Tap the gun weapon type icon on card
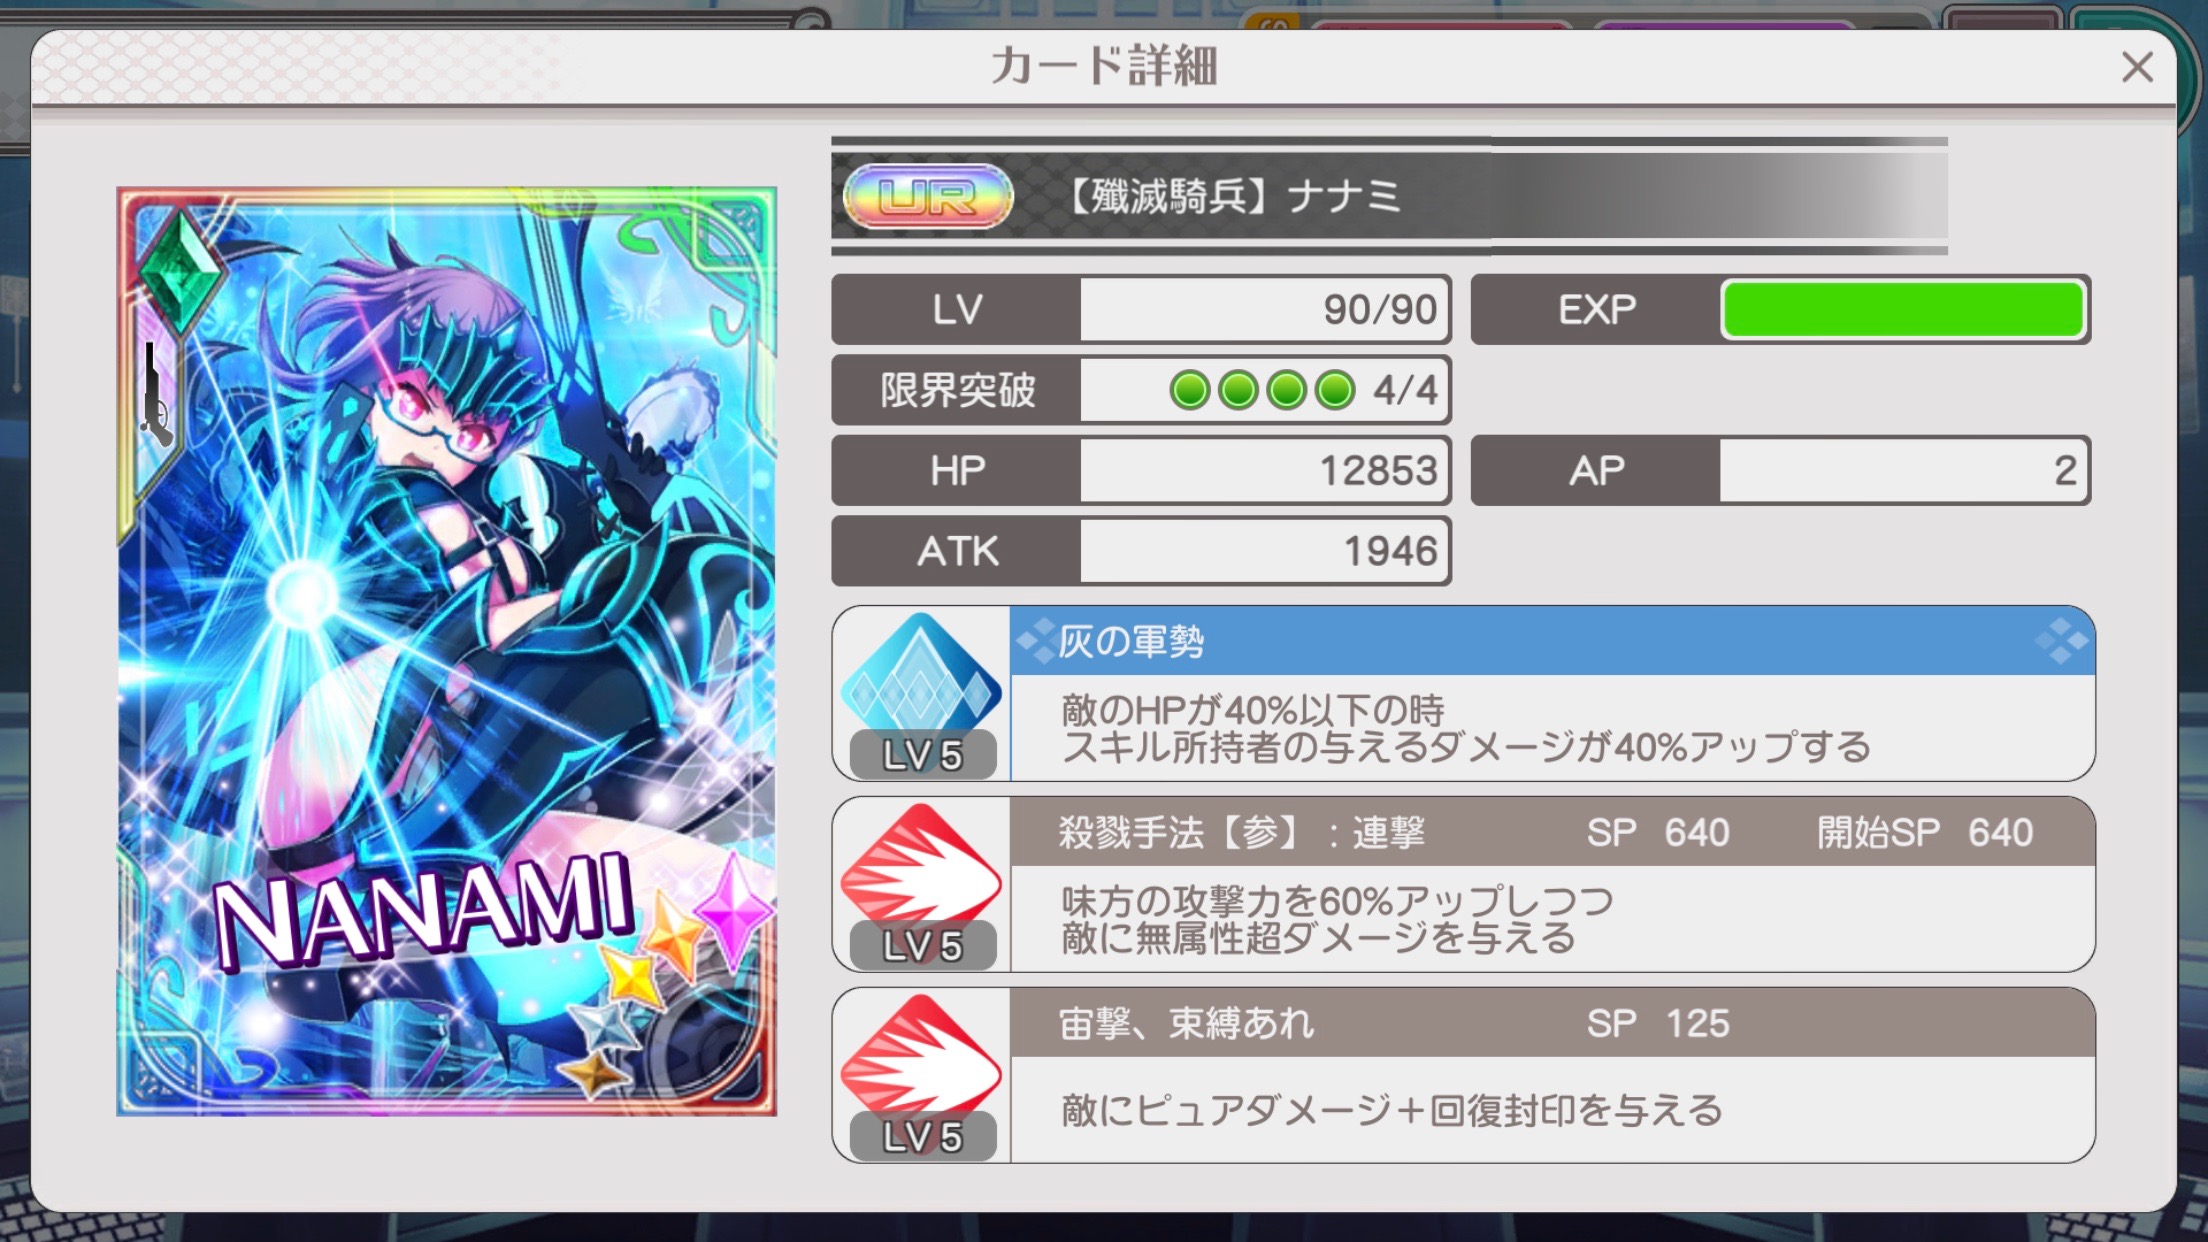This screenshot has height=1242, width=2208. (x=155, y=395)
